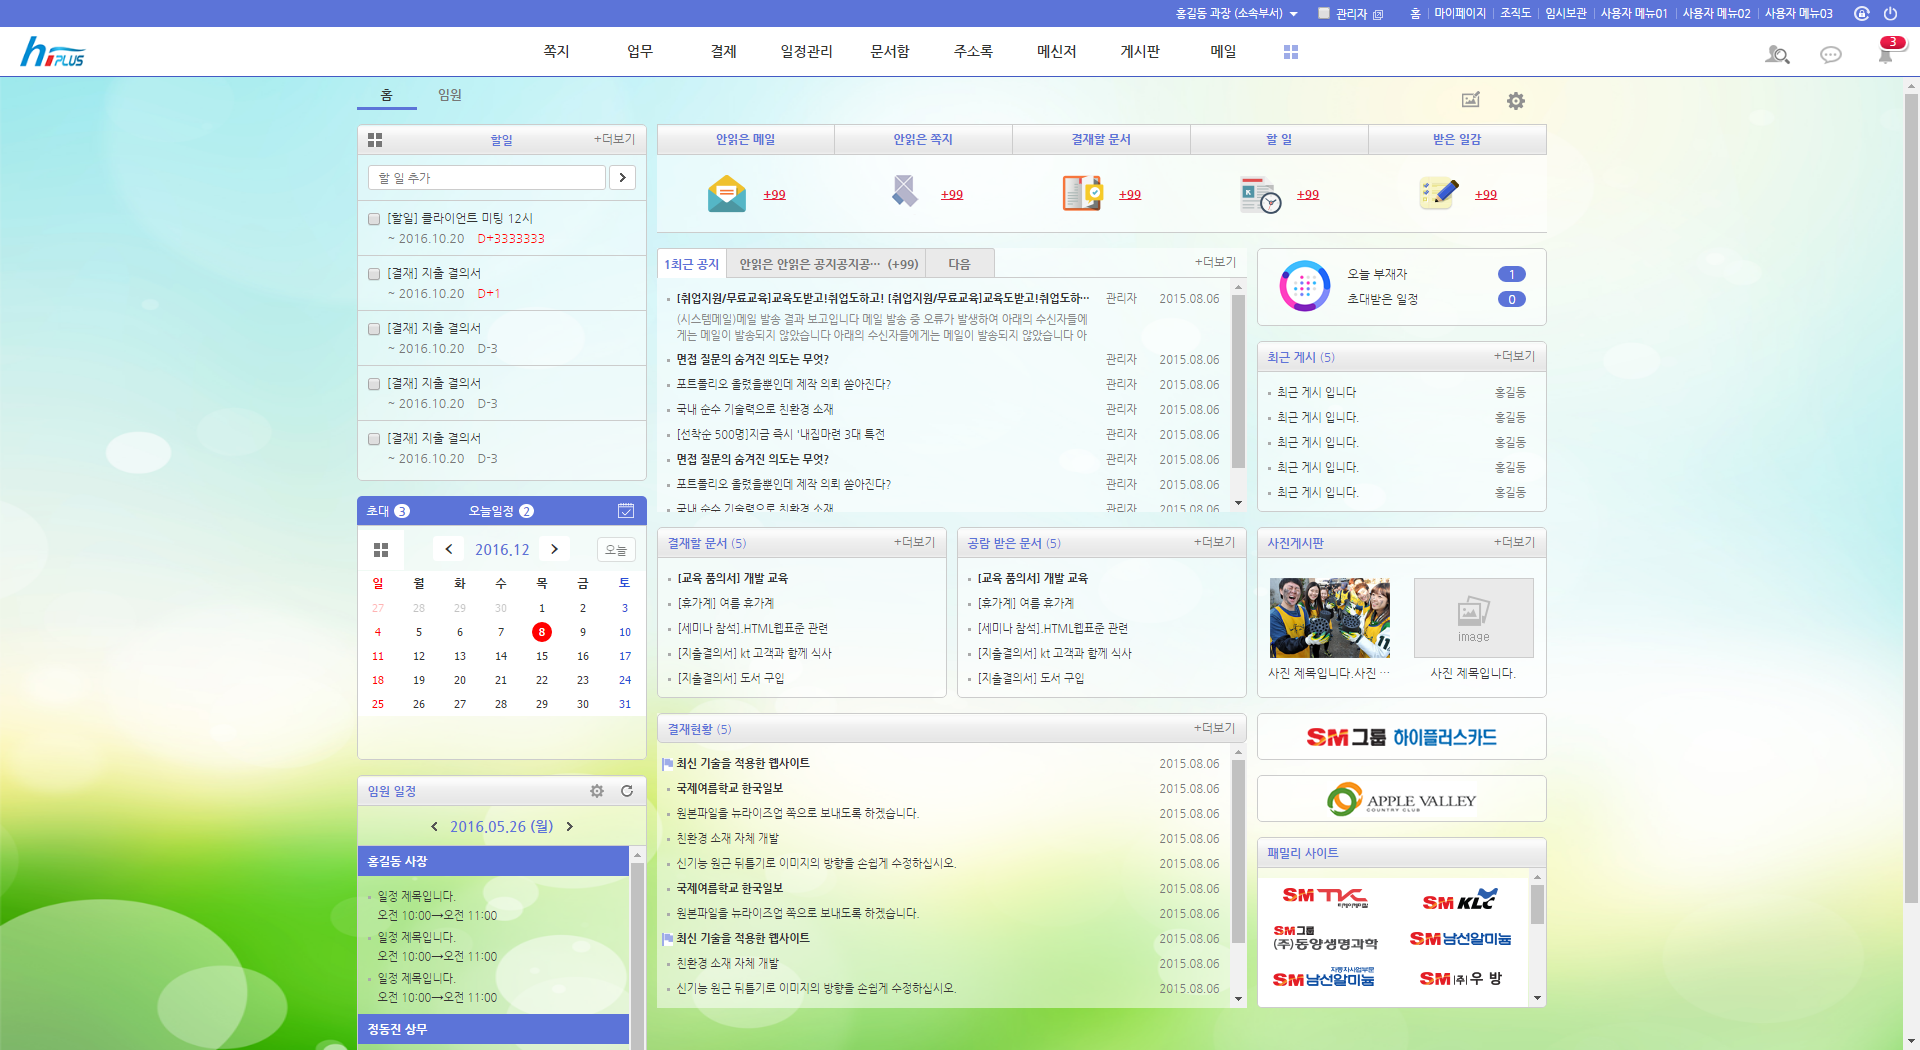Screen dimensions: 1920x1050
Task: Click the chat bubble icon in header
Action: point(1830,54)
